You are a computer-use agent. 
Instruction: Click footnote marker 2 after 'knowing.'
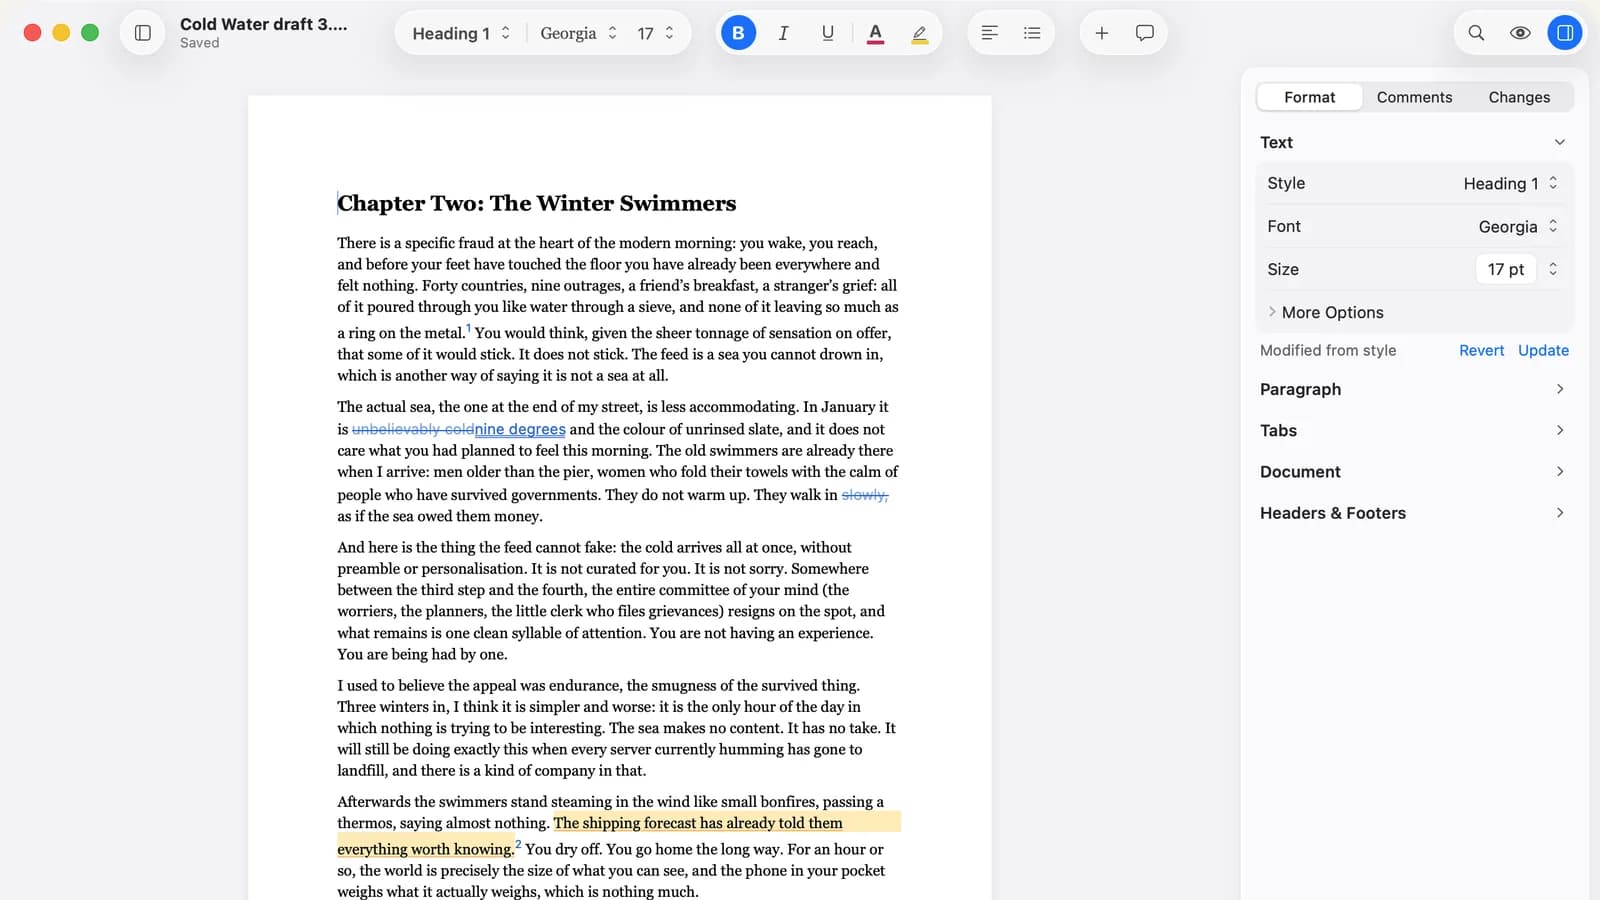coord(518,844)
